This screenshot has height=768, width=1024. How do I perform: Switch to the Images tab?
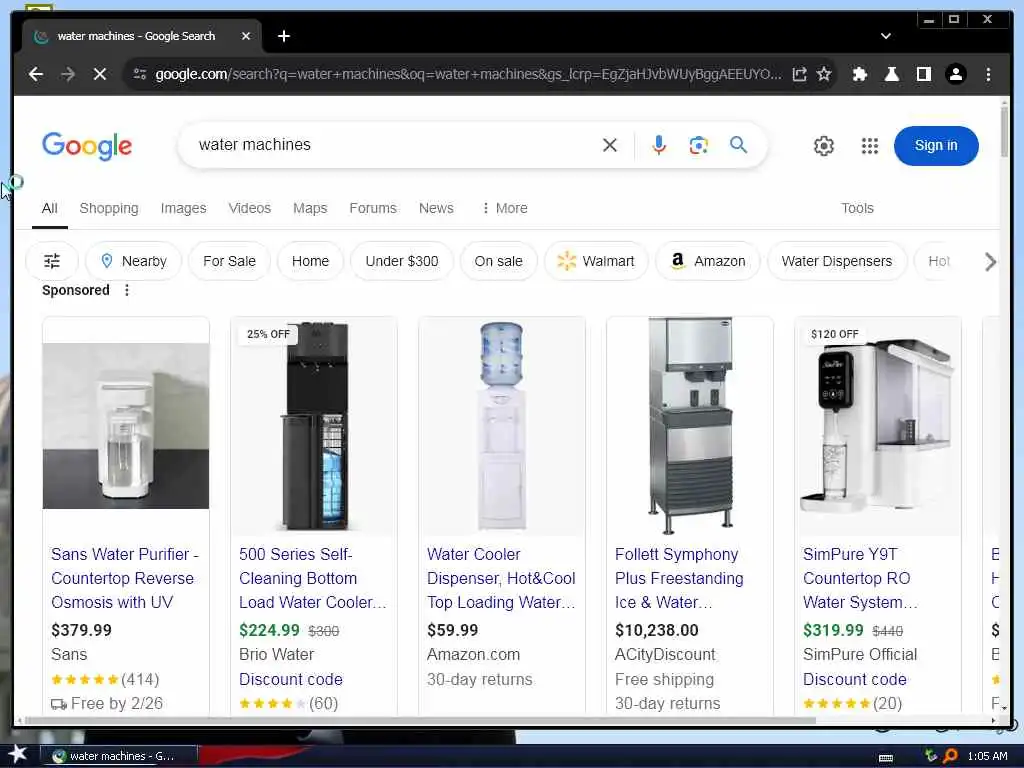(184, 208)
